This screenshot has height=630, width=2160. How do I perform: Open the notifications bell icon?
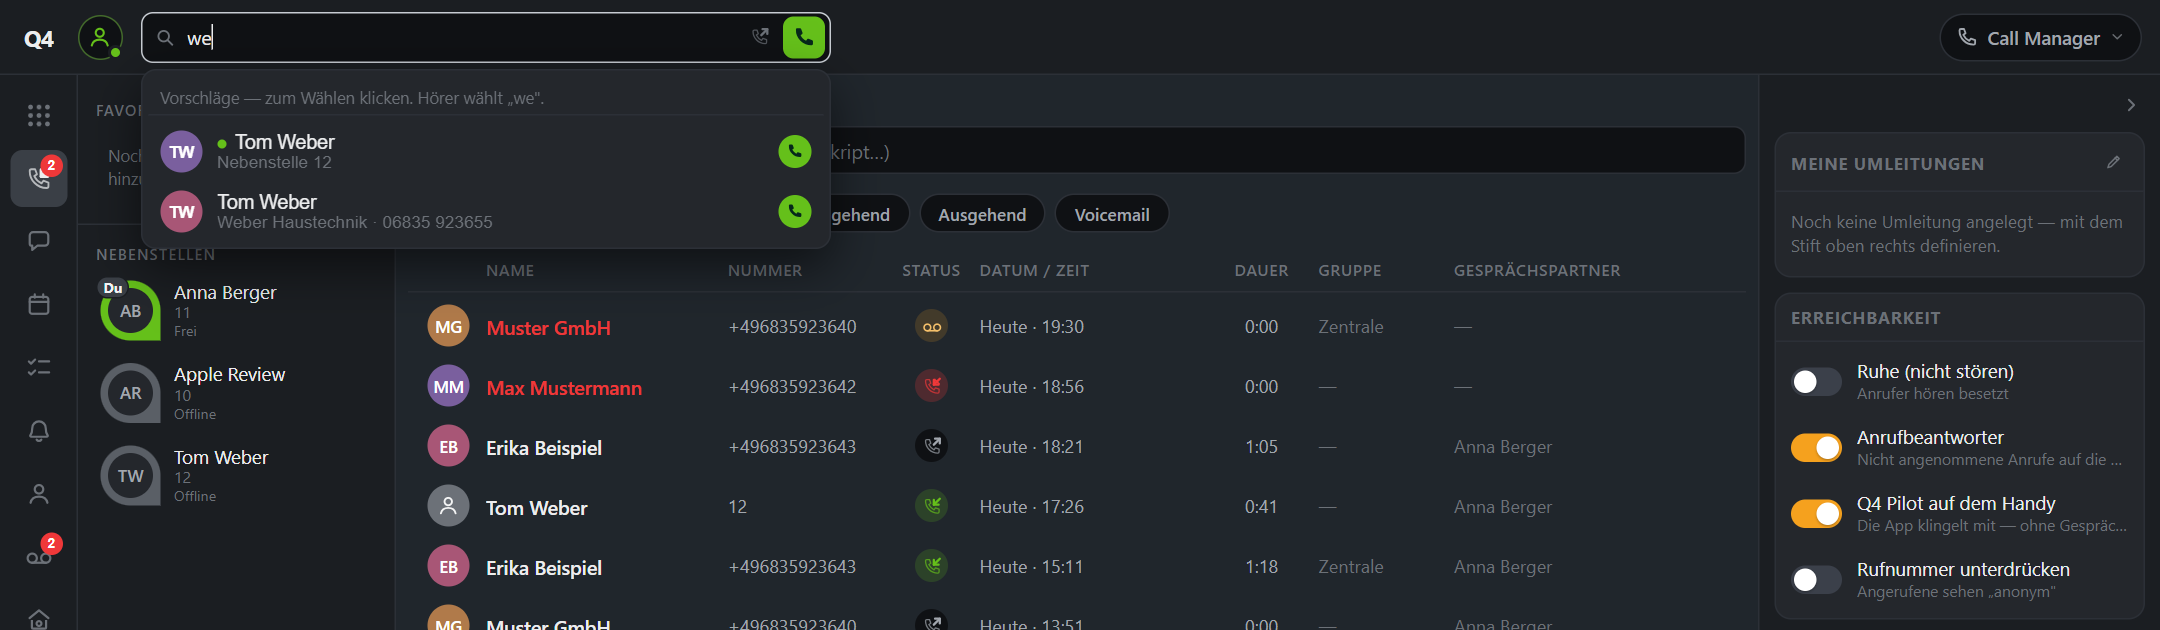click(39, 431)
